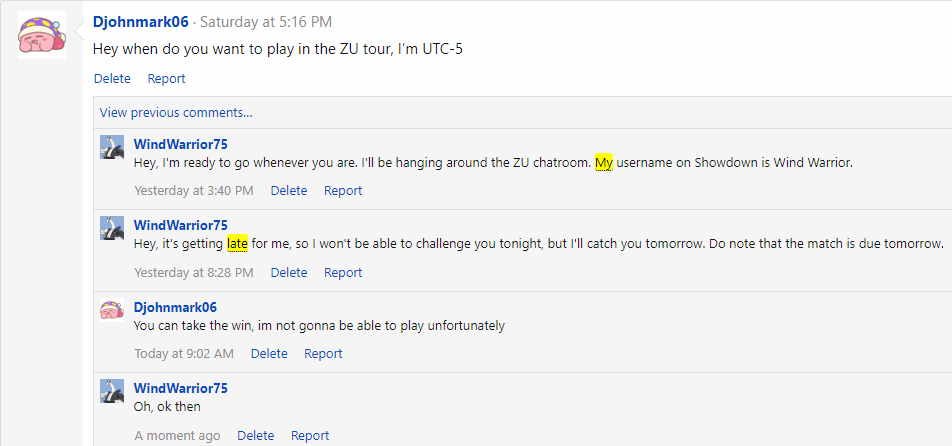This screenshot has width=952, height=446.
Task: Expand View previous comments
Action: (176, 112)
